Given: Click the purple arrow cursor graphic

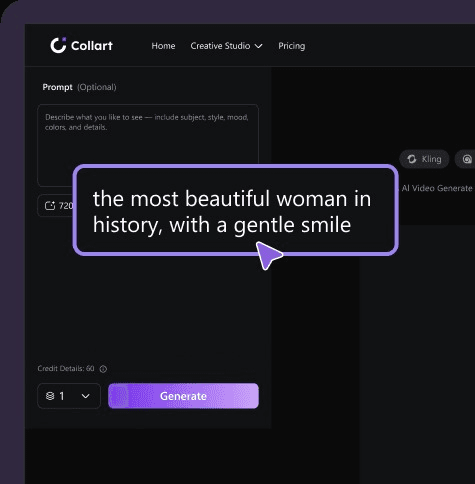Looking at the screenshot, I should pos(269,256).
